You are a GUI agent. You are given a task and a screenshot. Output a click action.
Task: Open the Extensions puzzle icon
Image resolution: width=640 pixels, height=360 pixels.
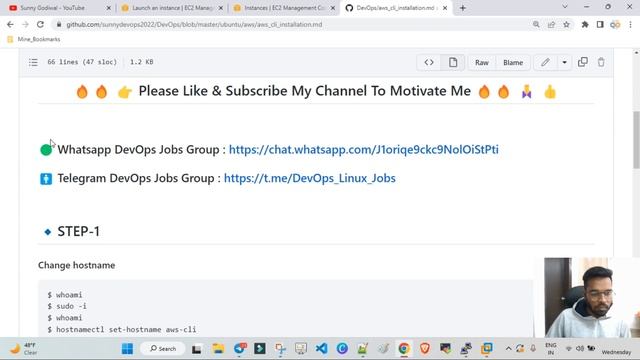click(585, 24)
